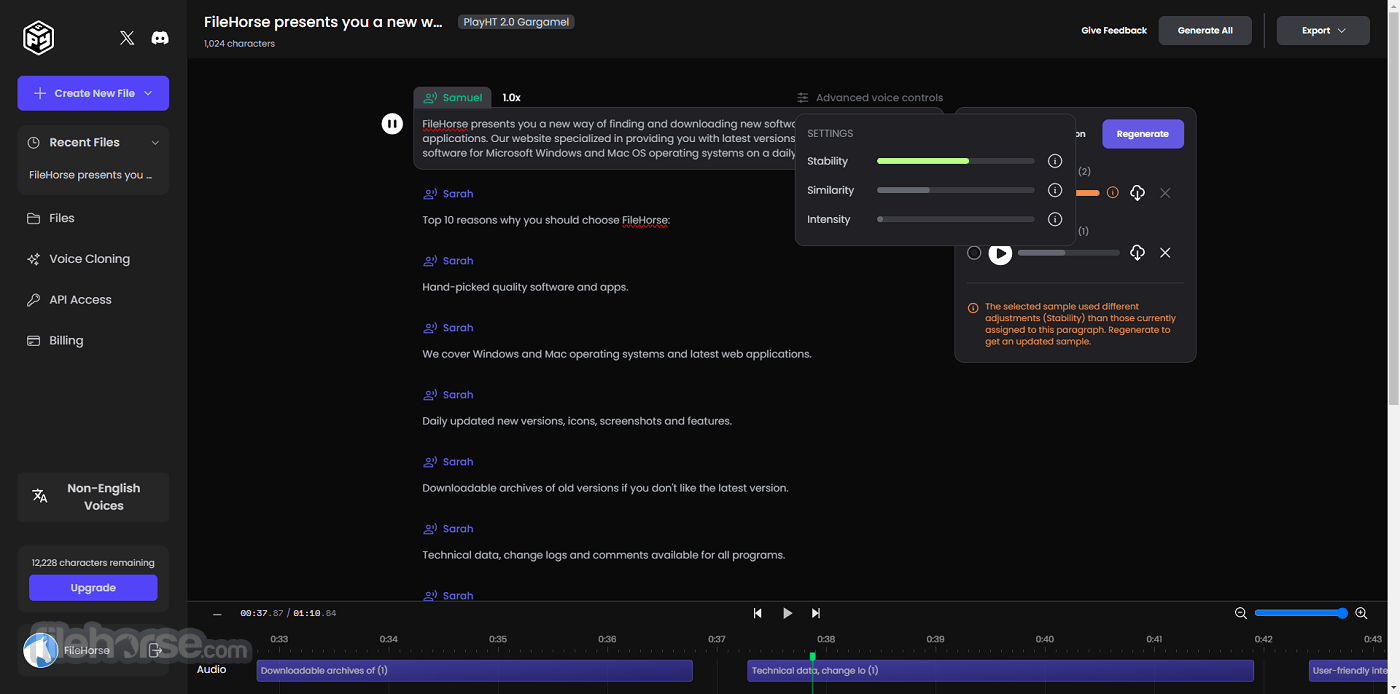Screen dimensions: 1400x694
Task: Click the FileHorse profile avatar
Action: [40, 650]
